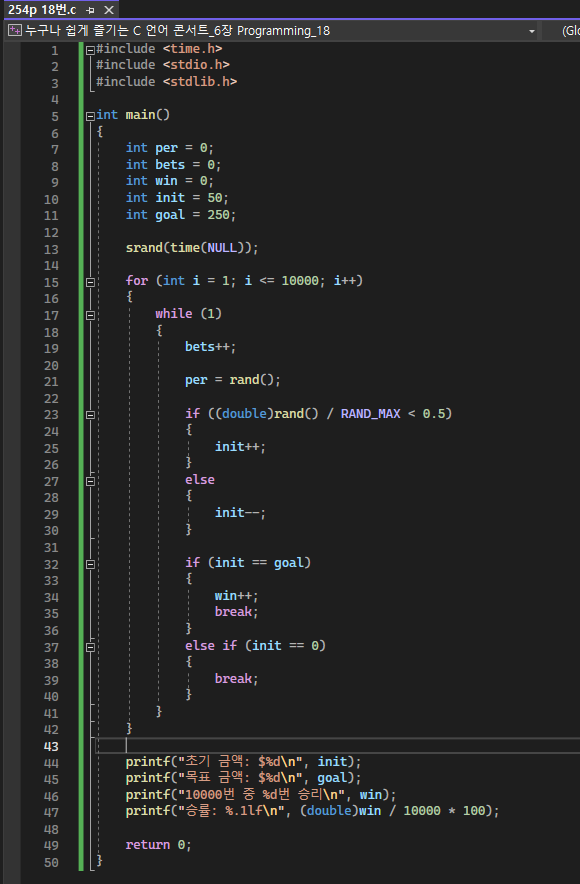The width and height of the screenshot is (580, 884).
Task: Collapse the rand() if block at line 23
Action: tap(90, 415)
